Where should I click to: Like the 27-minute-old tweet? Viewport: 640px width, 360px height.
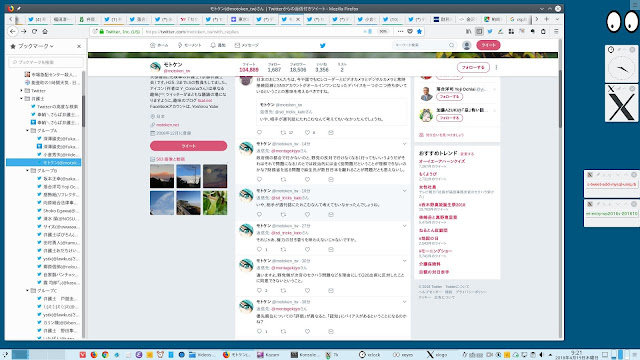coord(307,249)
